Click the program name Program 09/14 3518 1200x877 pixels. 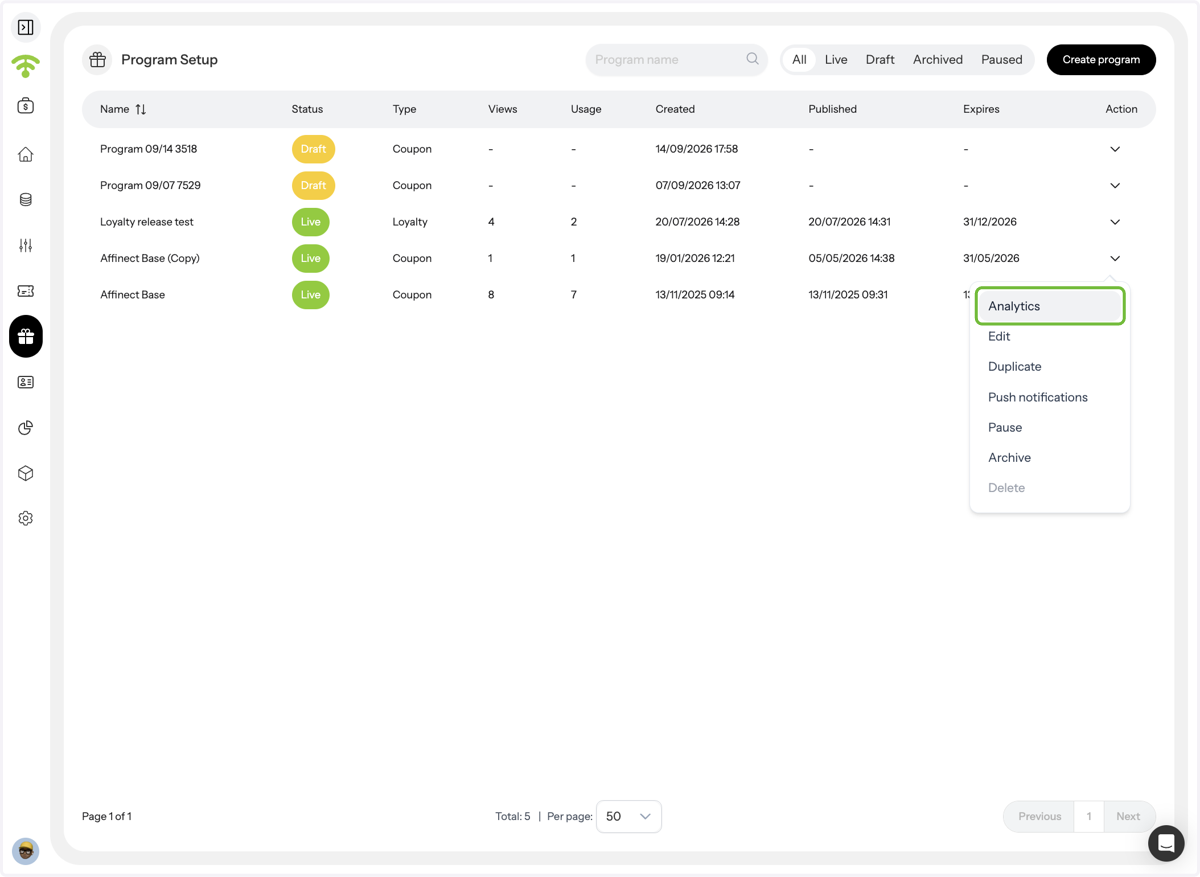[148, 149]
